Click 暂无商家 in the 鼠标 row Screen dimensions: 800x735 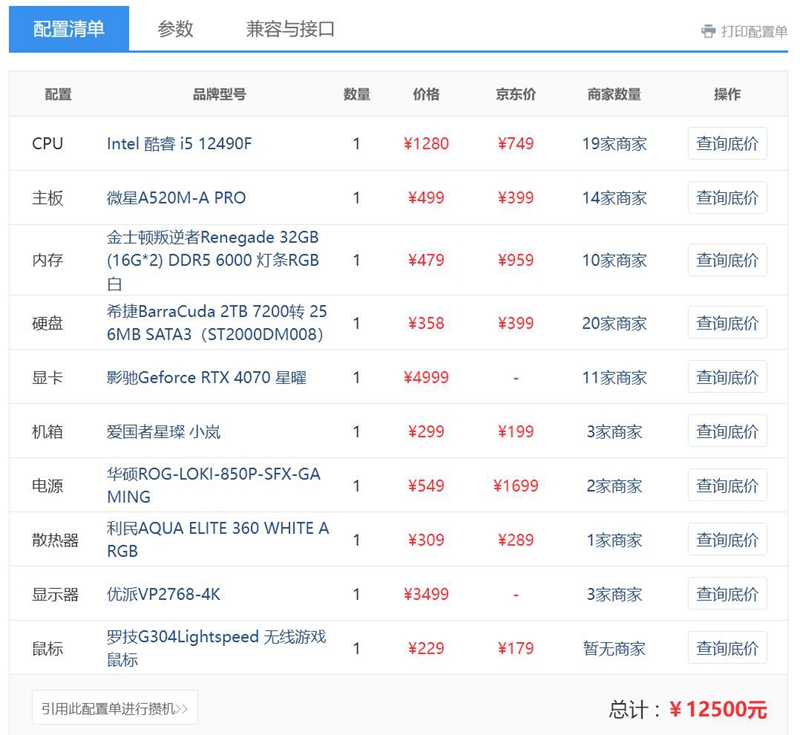614,648
